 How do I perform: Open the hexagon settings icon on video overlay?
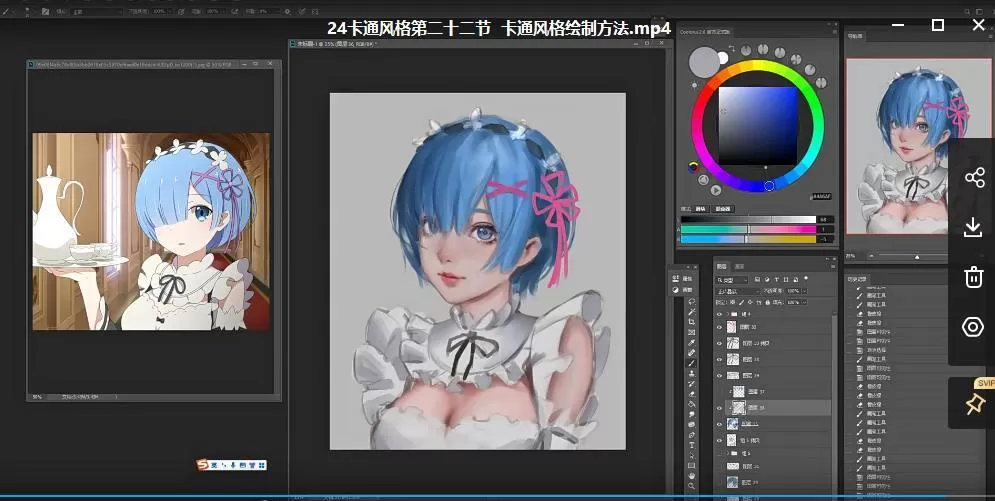[x=973, y=327]
